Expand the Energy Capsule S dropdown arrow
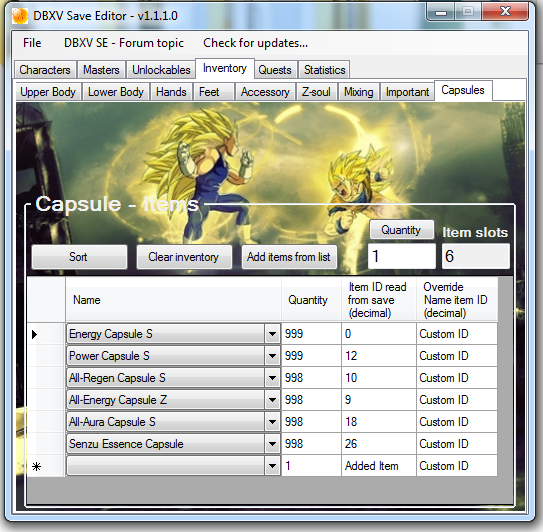 (x=273, y=334)
